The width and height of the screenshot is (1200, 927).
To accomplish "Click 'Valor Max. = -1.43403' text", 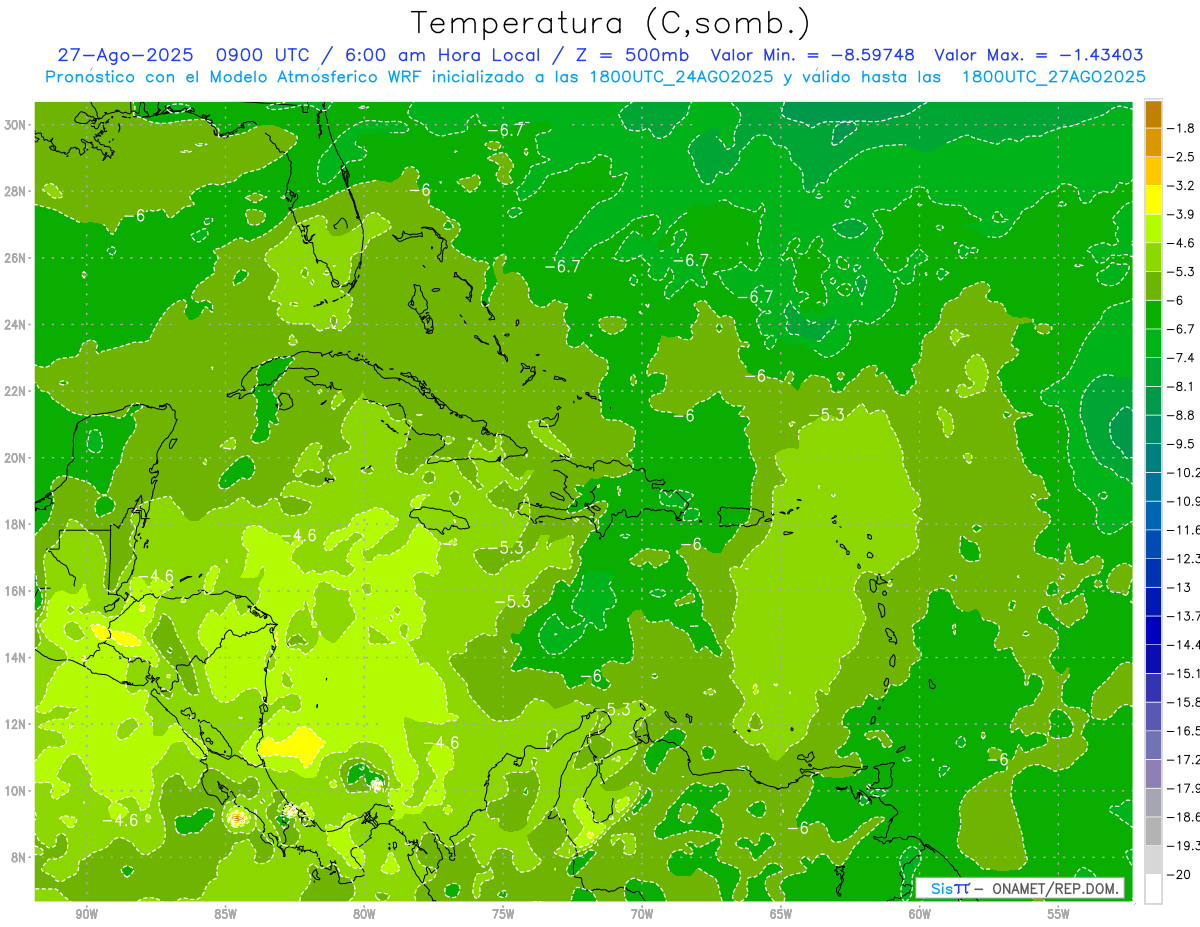I will (1039, 55).
